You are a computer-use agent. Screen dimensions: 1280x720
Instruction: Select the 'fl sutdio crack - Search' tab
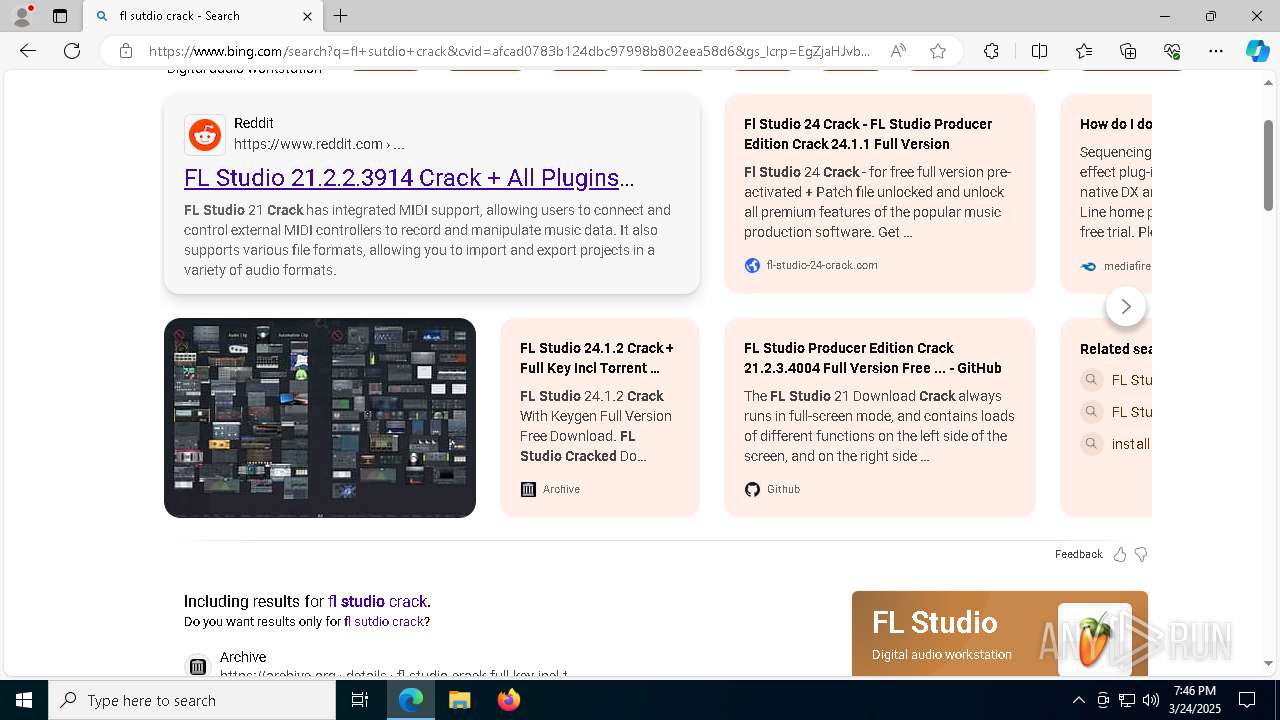pos(201,16)
